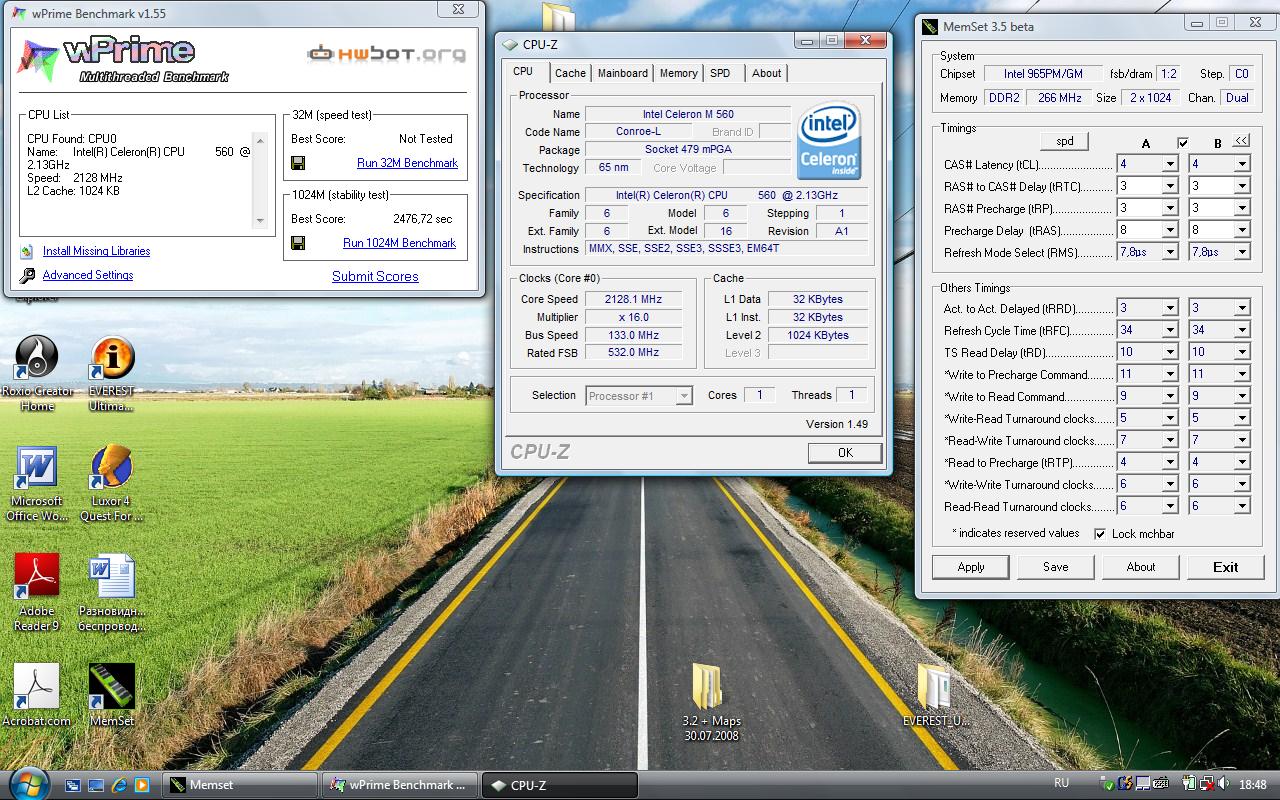The image size is (1280, 800).
Task: Click the spd button in MemSet Timings
Action: coord(1065,142)
